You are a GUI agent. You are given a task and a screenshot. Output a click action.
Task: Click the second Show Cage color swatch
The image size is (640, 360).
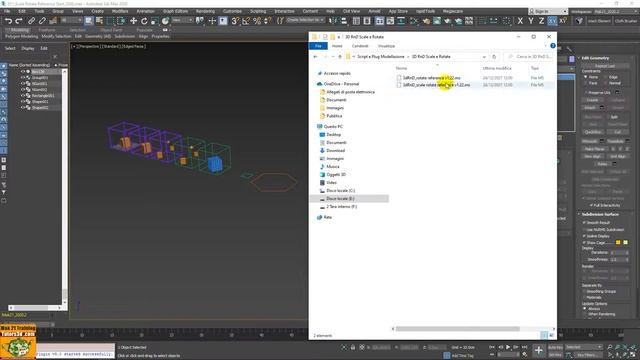(x=625, y=243)
